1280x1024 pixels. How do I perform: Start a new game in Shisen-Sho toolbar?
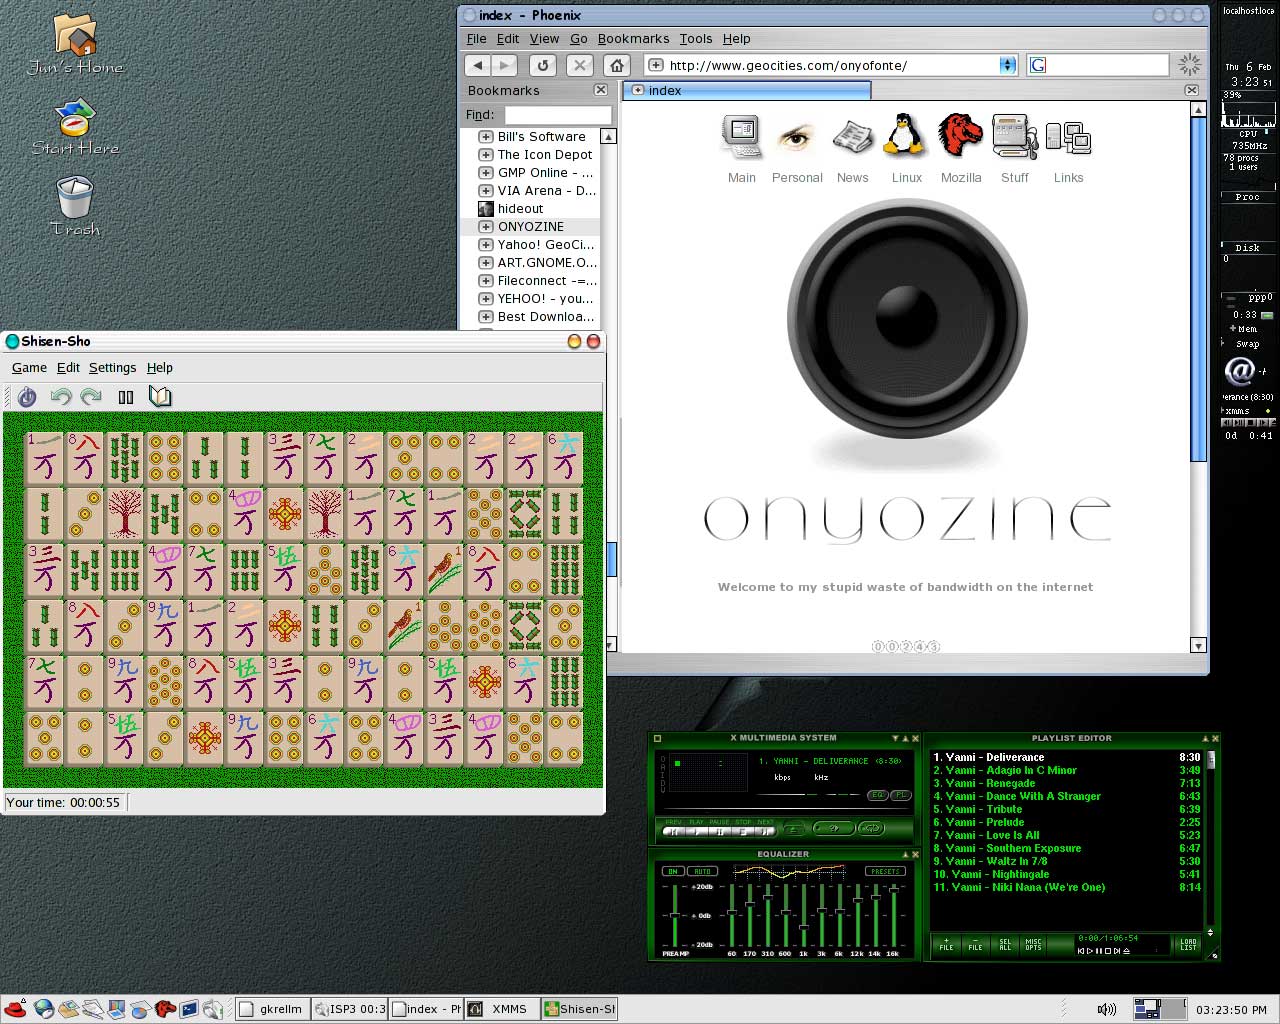pos(27,397)
